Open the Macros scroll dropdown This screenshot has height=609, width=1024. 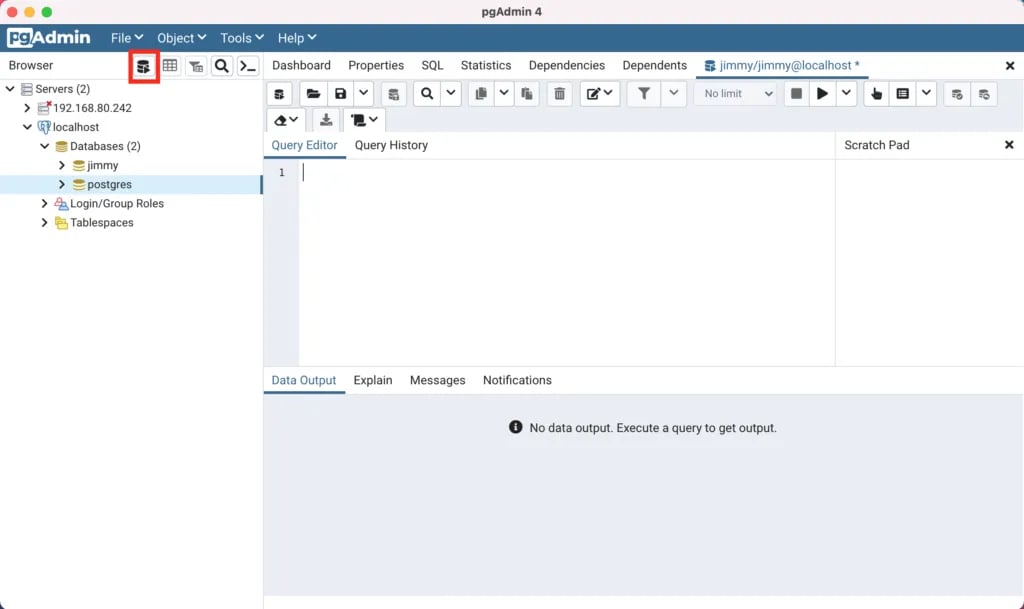[364, 120]
